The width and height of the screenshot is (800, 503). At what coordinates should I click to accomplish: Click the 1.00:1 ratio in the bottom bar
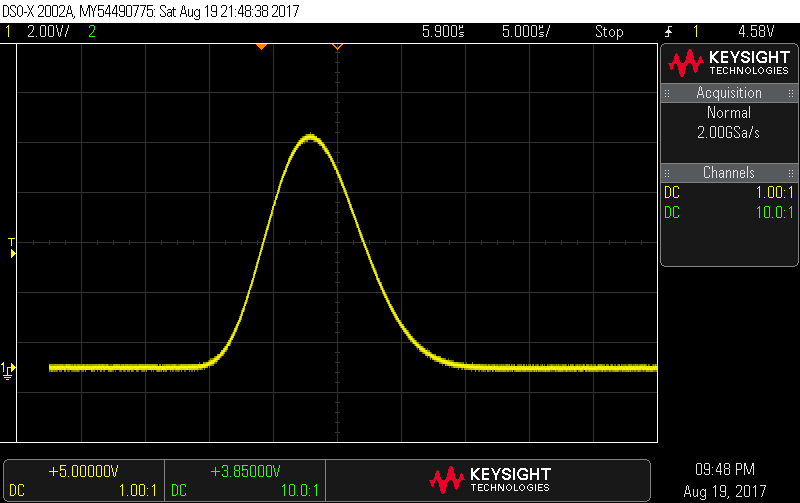[138, 491]
